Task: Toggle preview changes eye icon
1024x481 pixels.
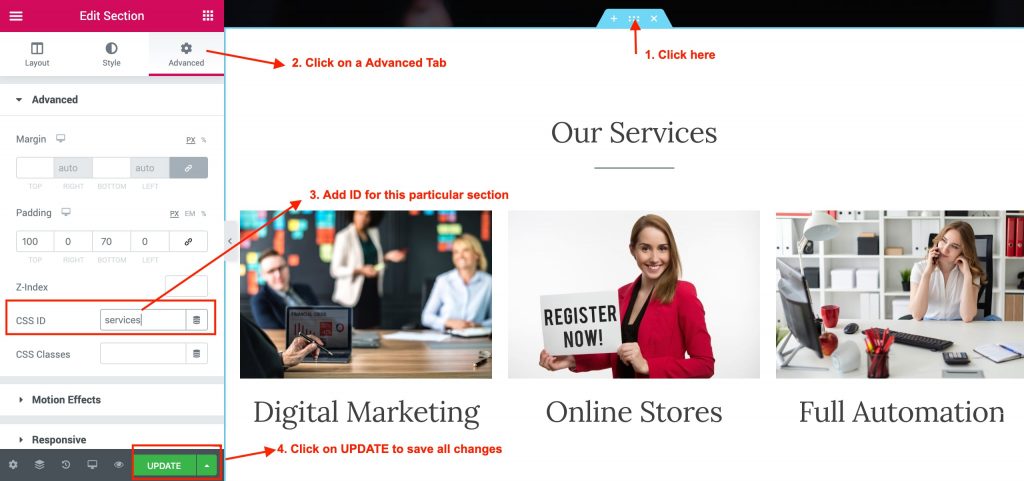Action: click(x=119, y=465)
